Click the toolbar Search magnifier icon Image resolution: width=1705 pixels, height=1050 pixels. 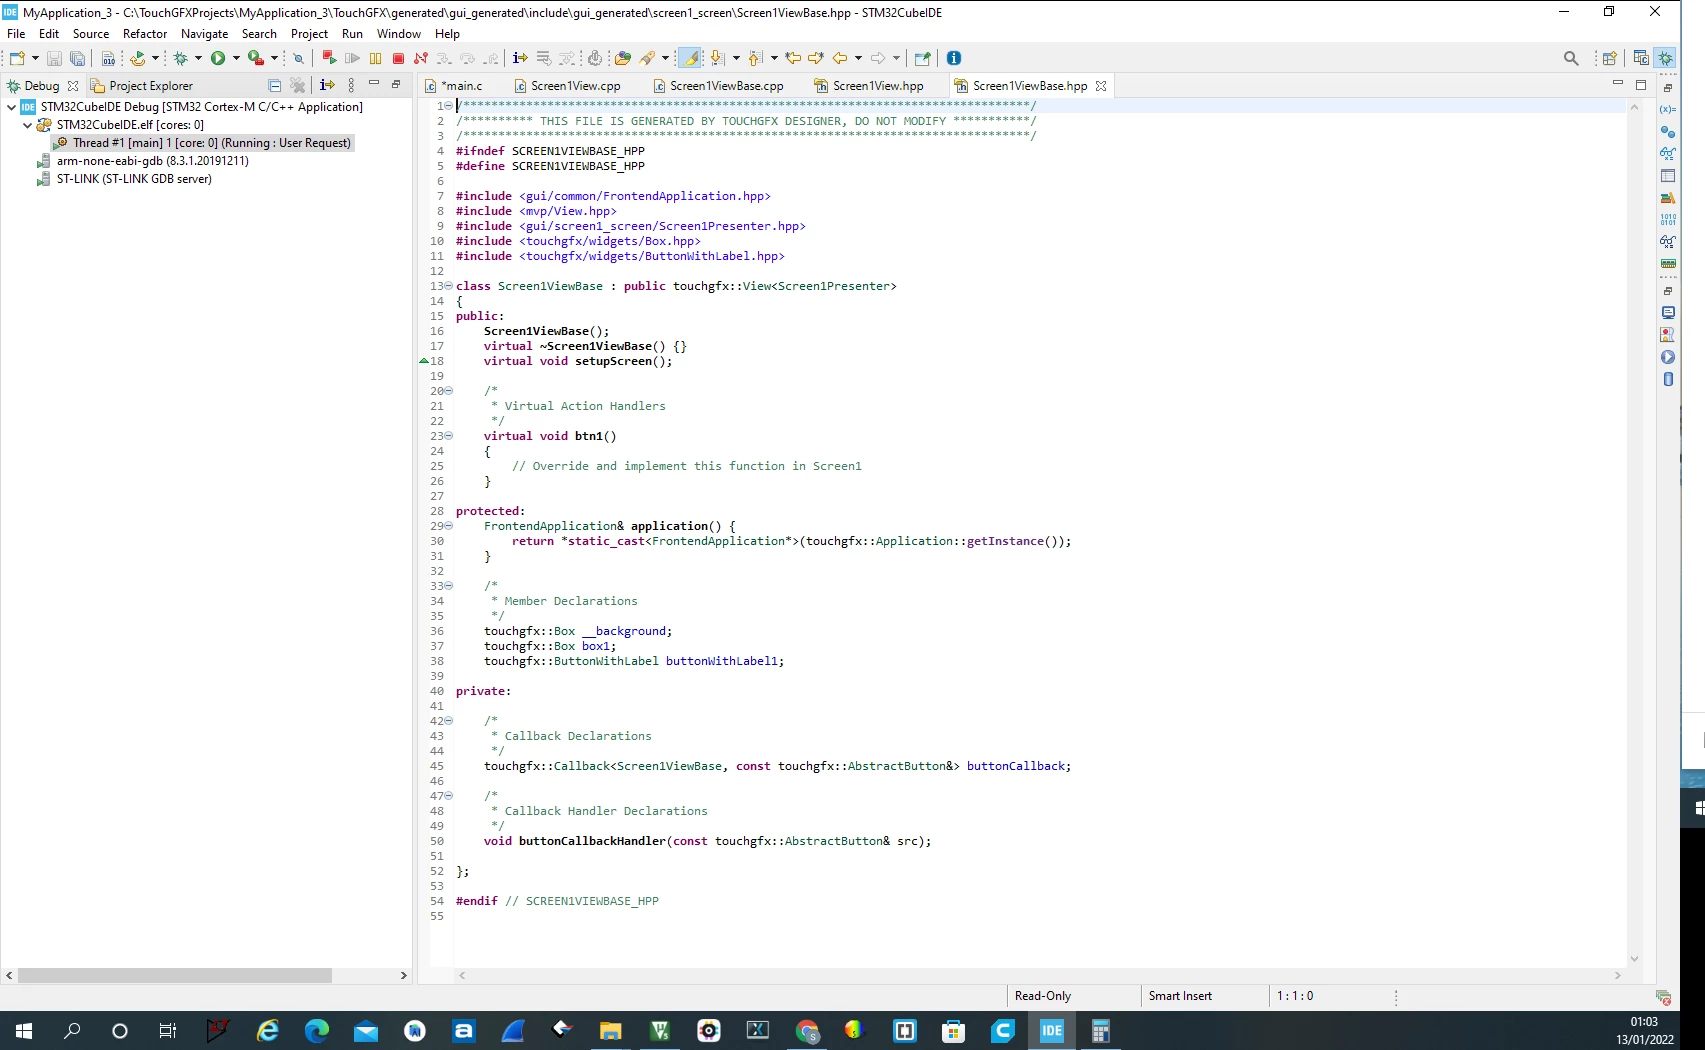pyautogui.click(x=1571, y=58)
